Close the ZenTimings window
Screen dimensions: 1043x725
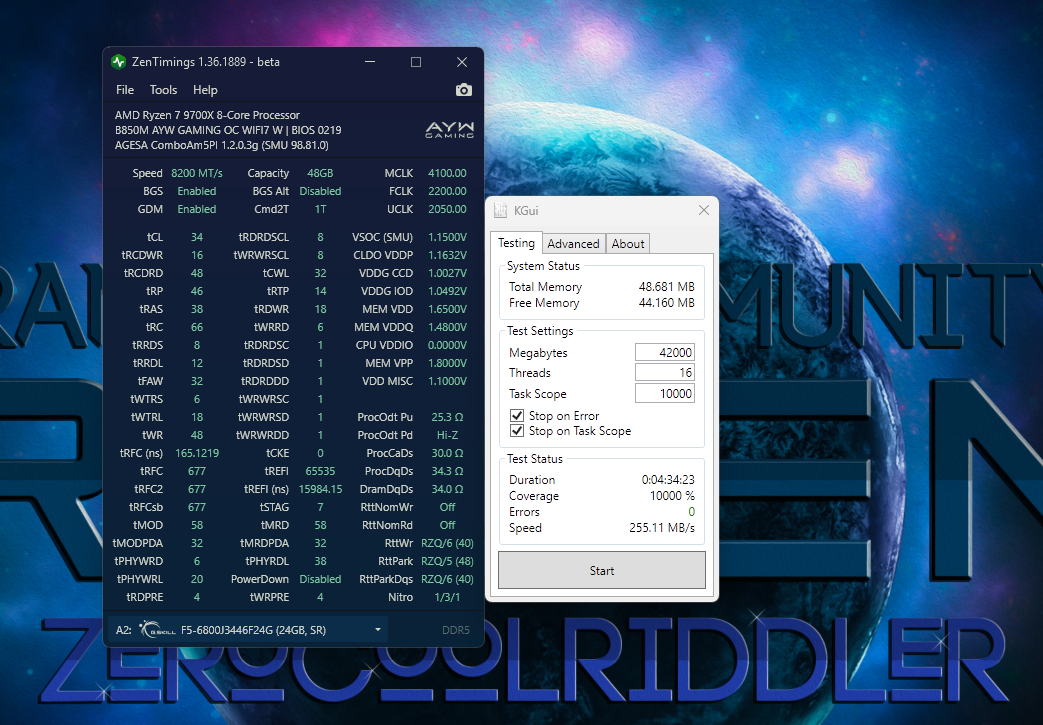462,62
